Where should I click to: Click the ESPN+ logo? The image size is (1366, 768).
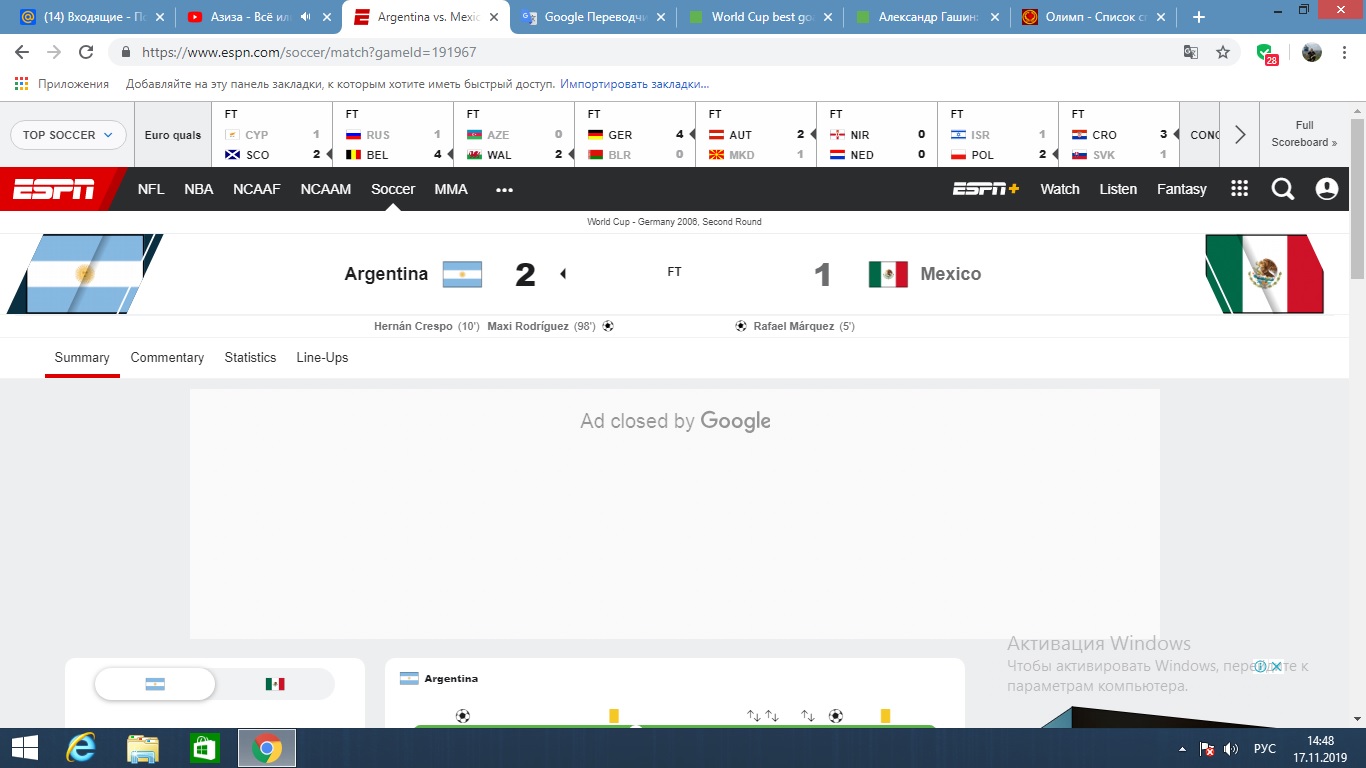(986, 189)
